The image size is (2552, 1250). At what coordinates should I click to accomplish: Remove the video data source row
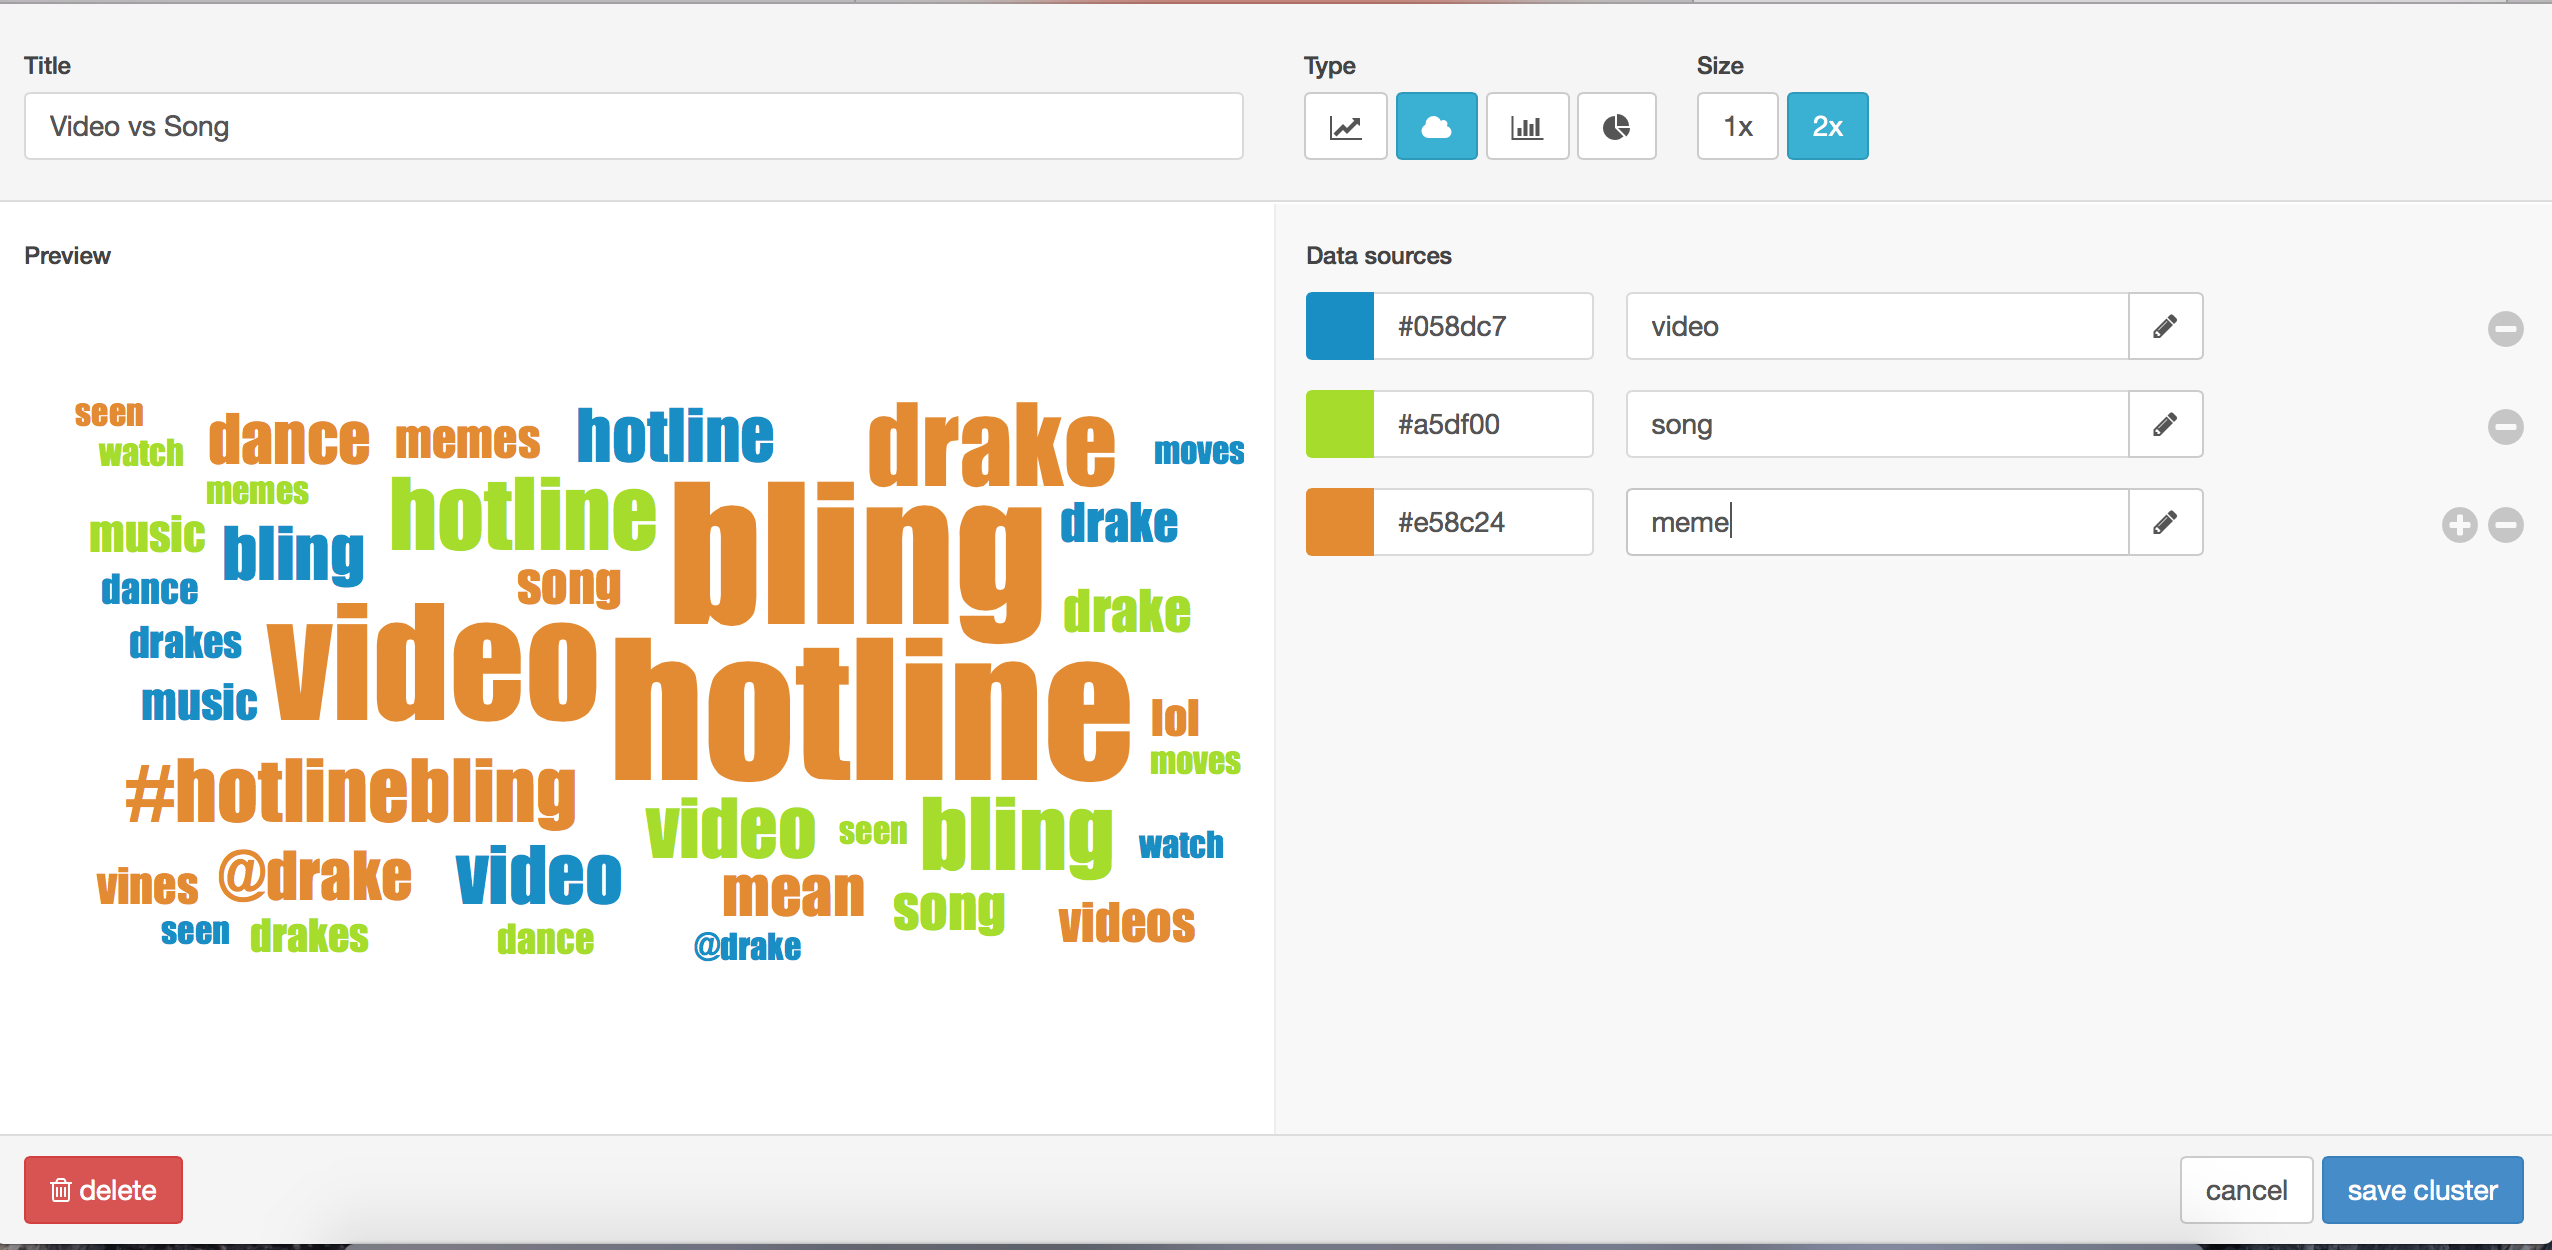click(x=2505, y=328)
